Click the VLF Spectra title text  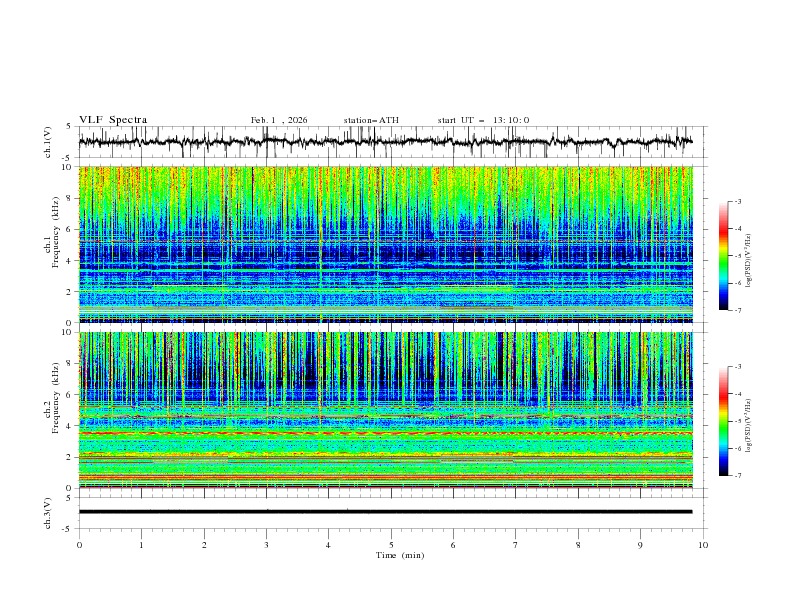pyautogui.click(x=113, y=120)
